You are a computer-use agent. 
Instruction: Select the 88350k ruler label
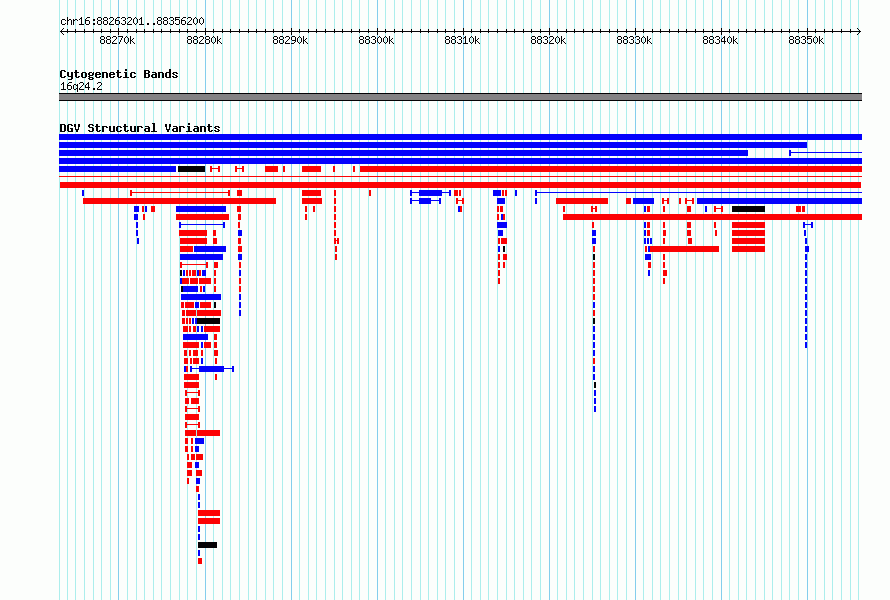pyautogui.click(x=806, y=40)
